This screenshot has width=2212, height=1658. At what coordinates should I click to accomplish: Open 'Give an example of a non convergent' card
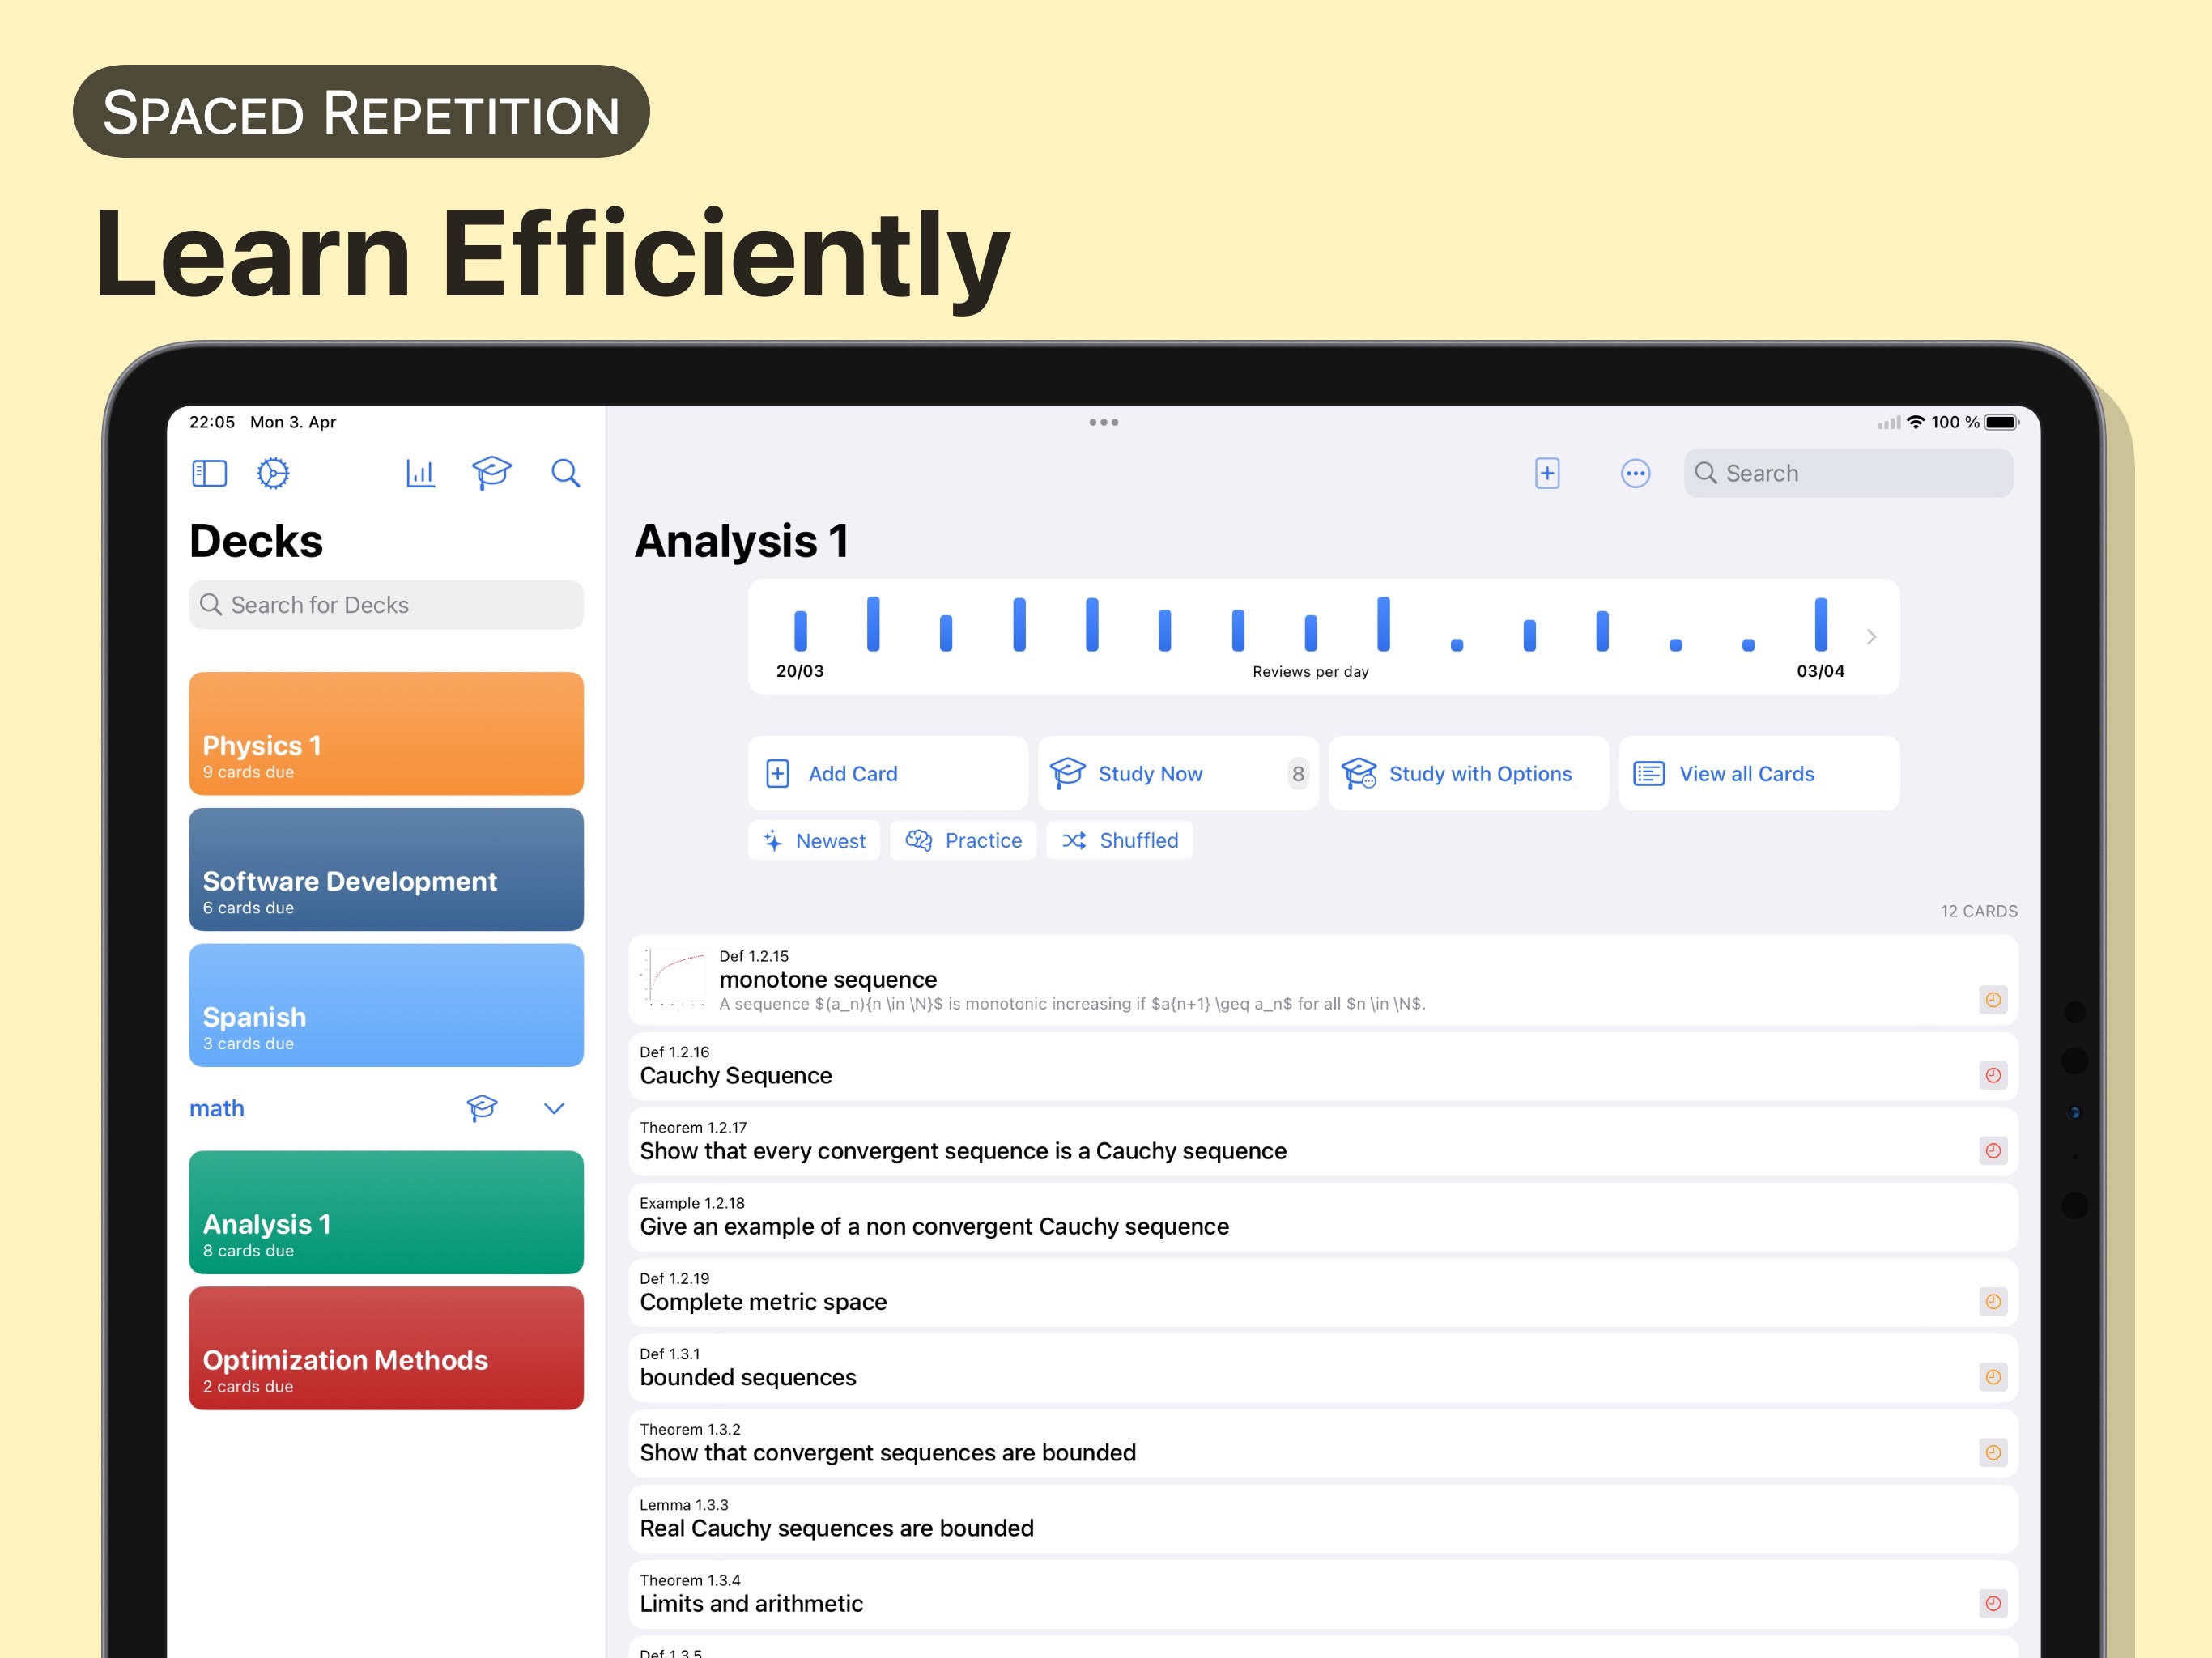(1323, 1218)
